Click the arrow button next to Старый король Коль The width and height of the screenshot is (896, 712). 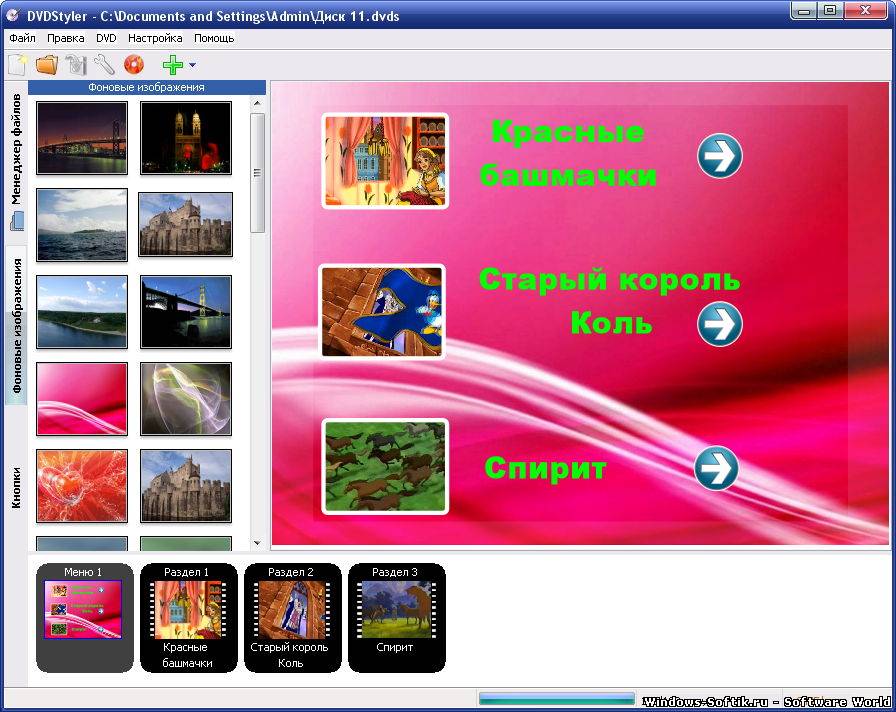(720, 323)
